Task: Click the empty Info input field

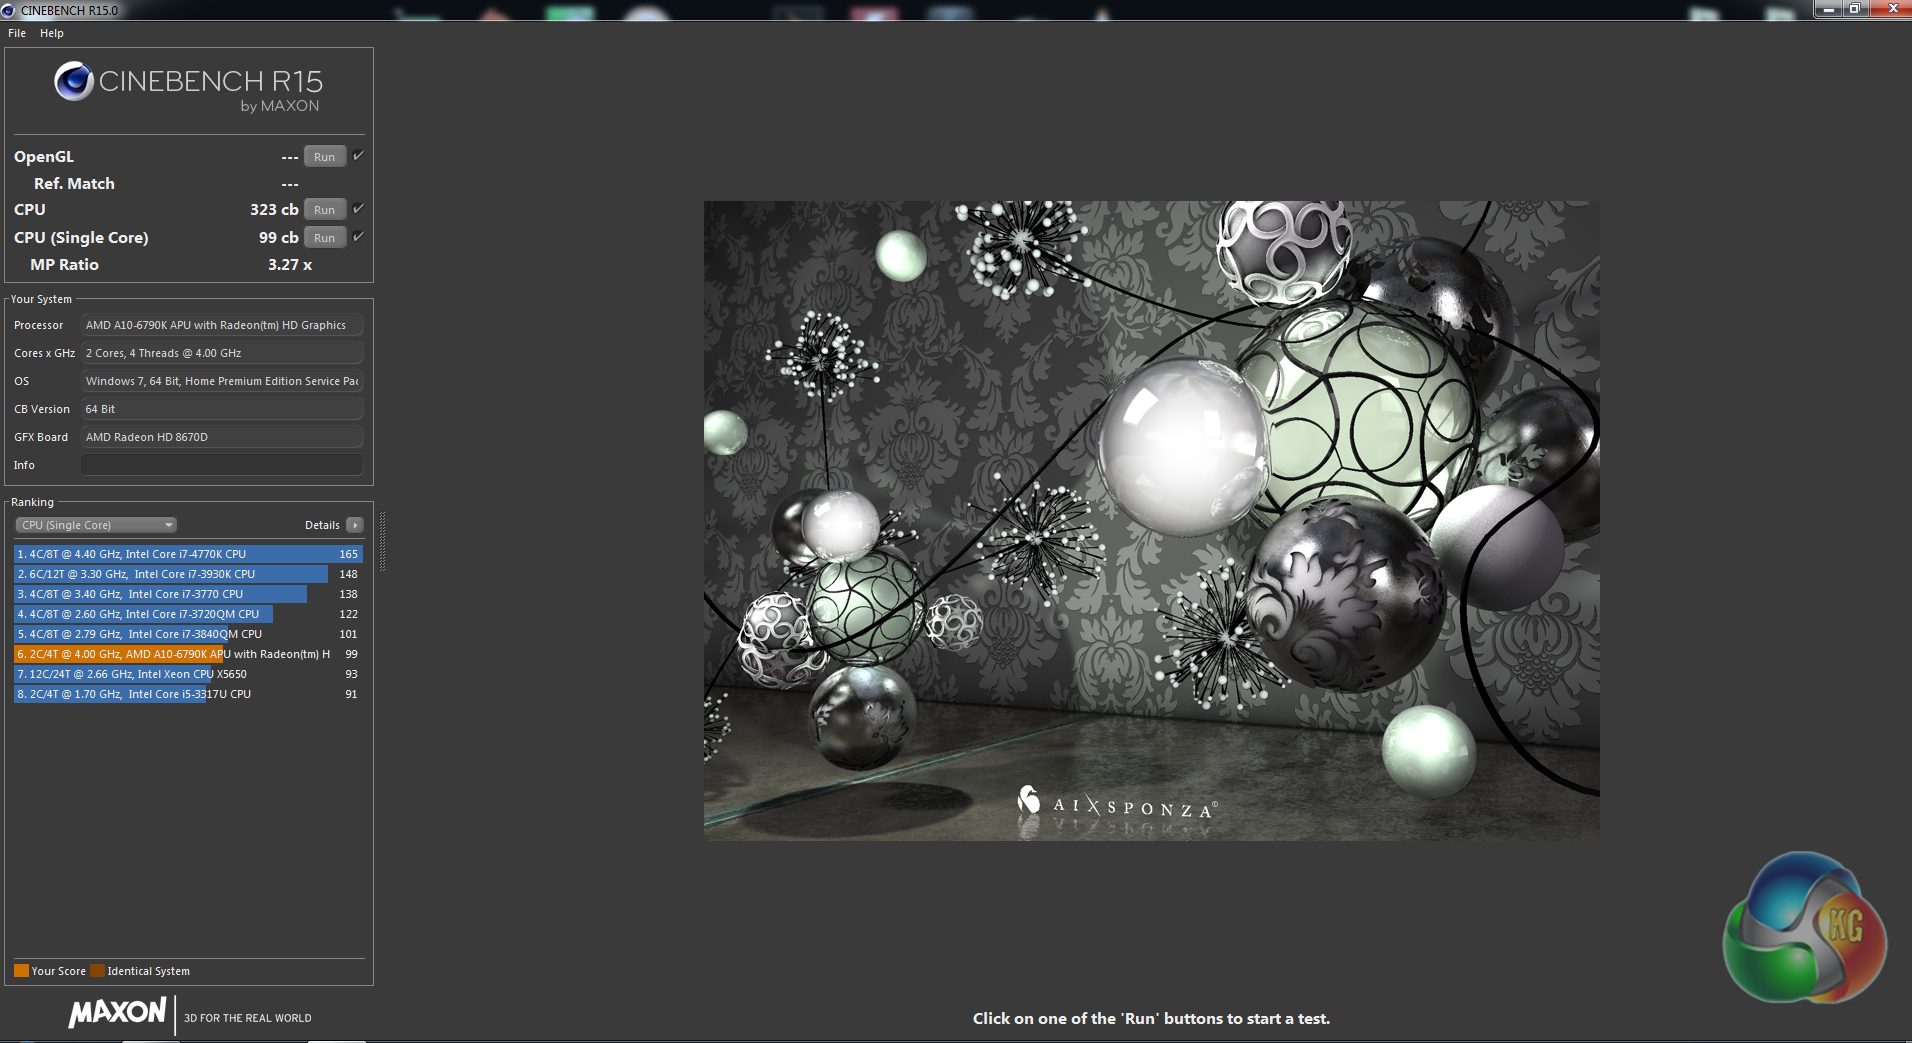Action: point(222,465)
